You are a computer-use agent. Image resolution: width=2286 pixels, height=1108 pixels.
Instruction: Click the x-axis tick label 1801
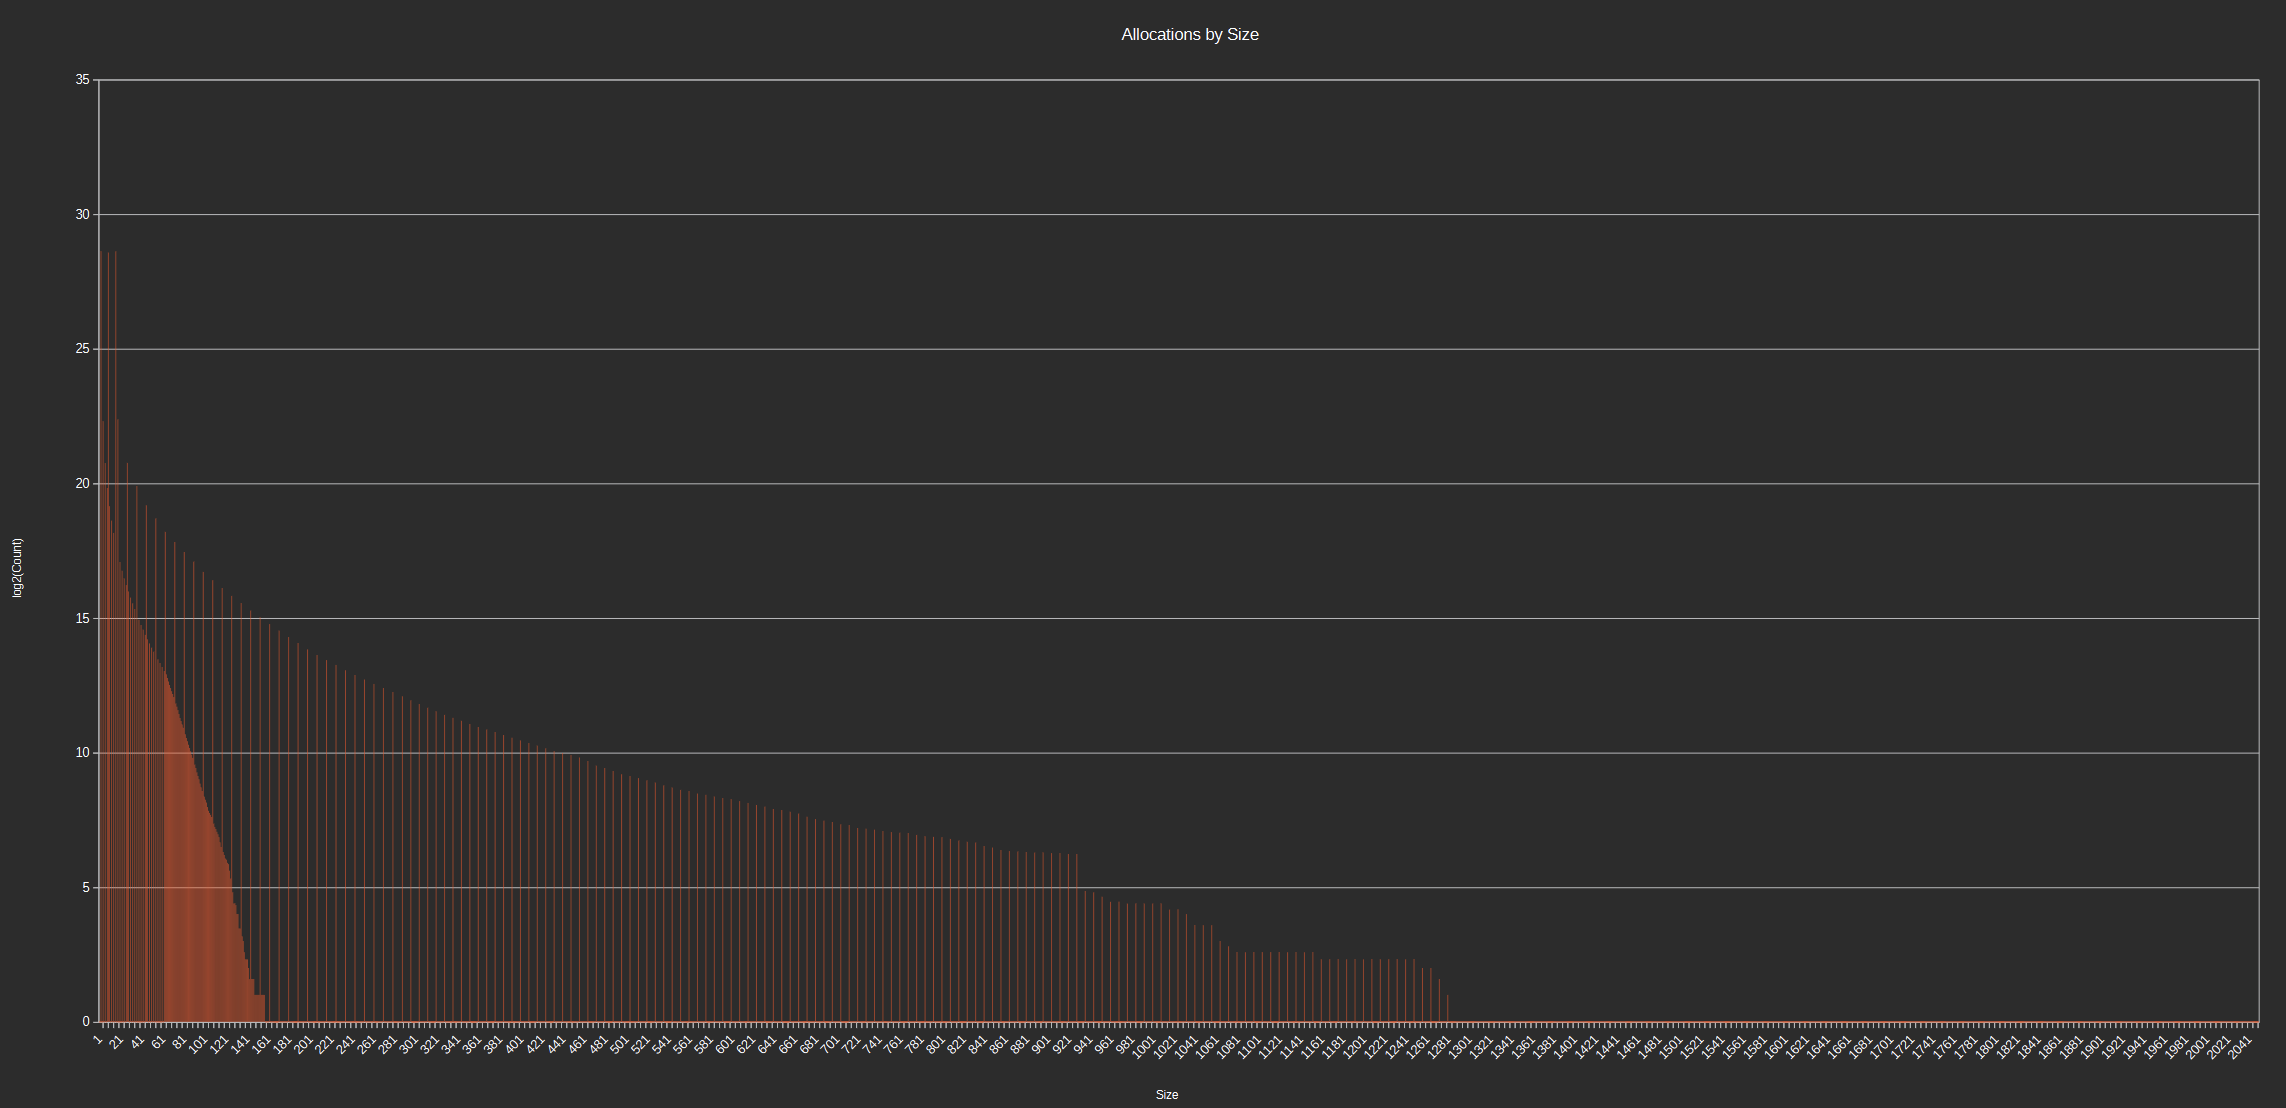point(1987,1048)
